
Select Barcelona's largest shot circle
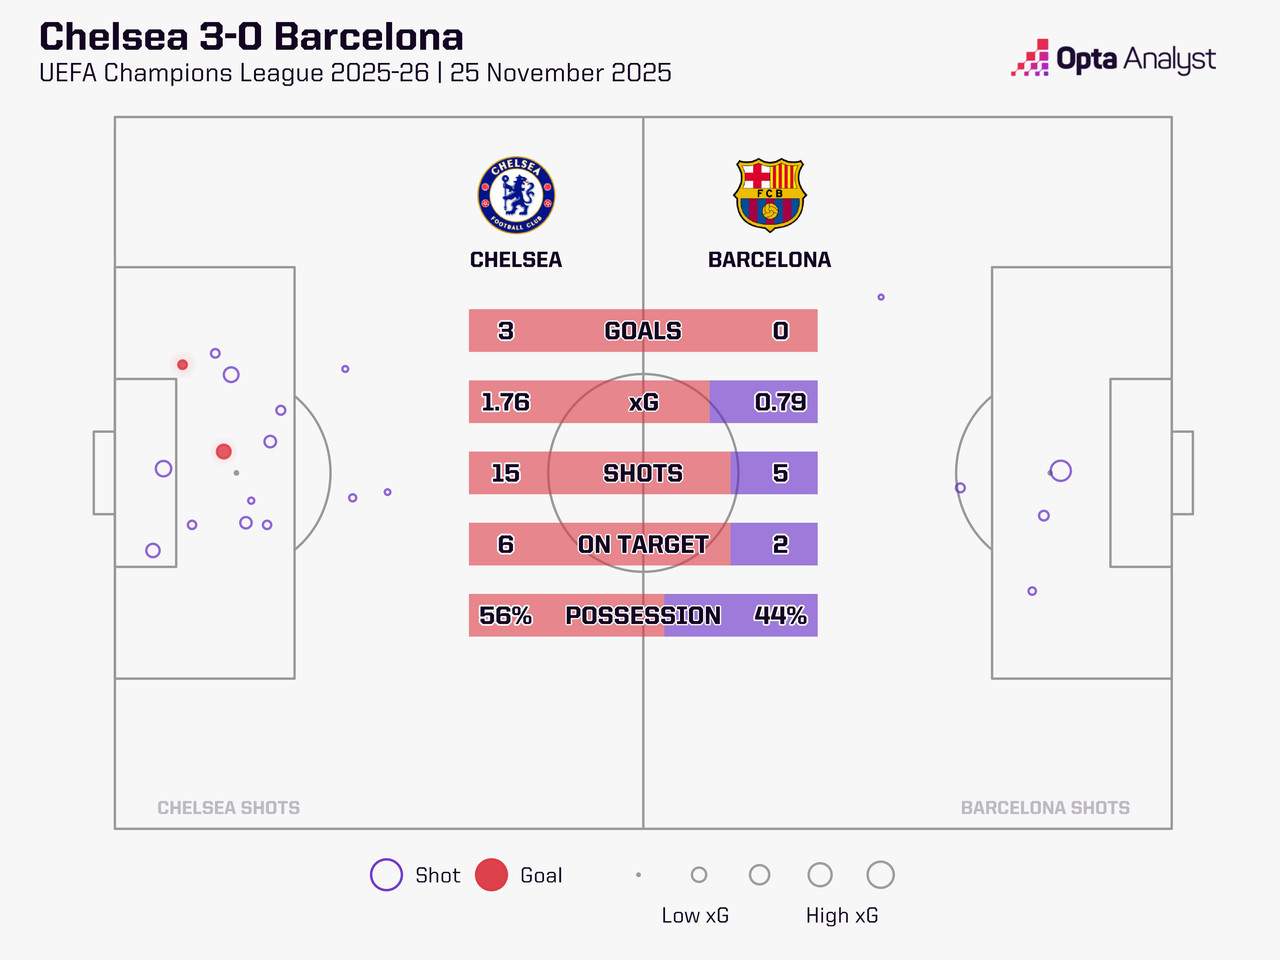1061,471
